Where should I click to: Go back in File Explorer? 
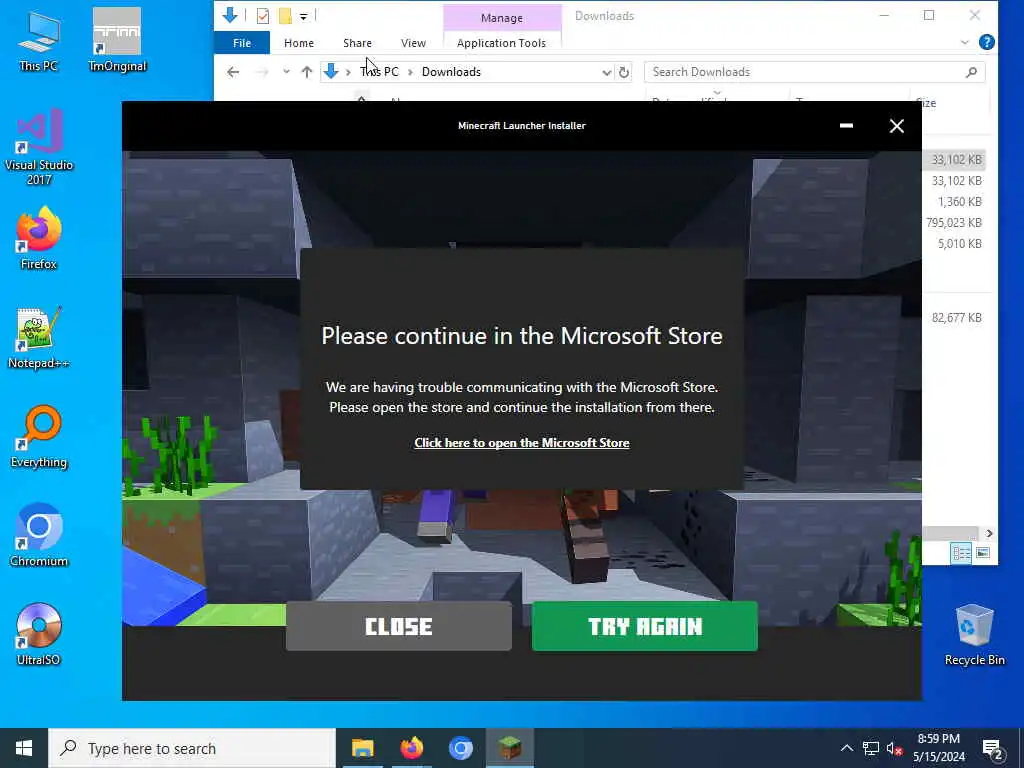pyautogui.click(x=233, y=72)
